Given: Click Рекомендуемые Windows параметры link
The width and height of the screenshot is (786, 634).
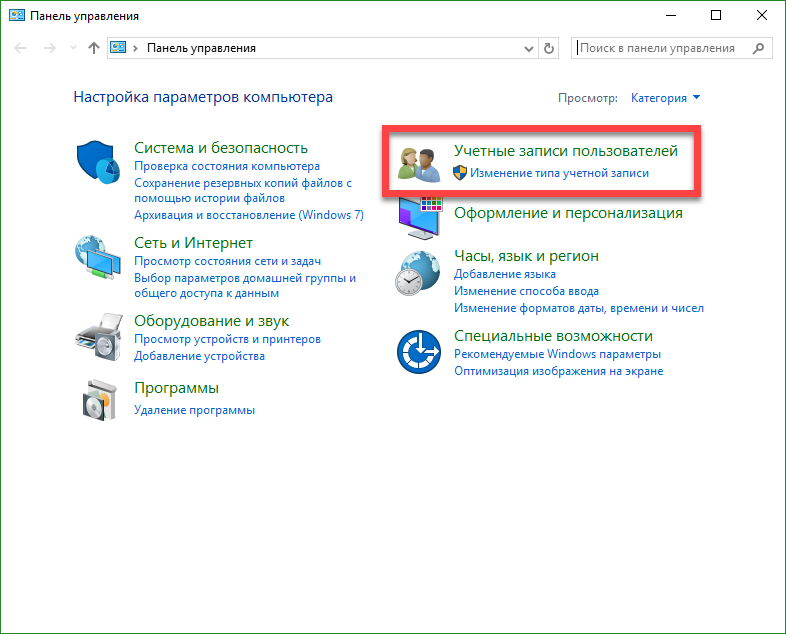Looking at the screenshot, I should (x=557, y=354).
